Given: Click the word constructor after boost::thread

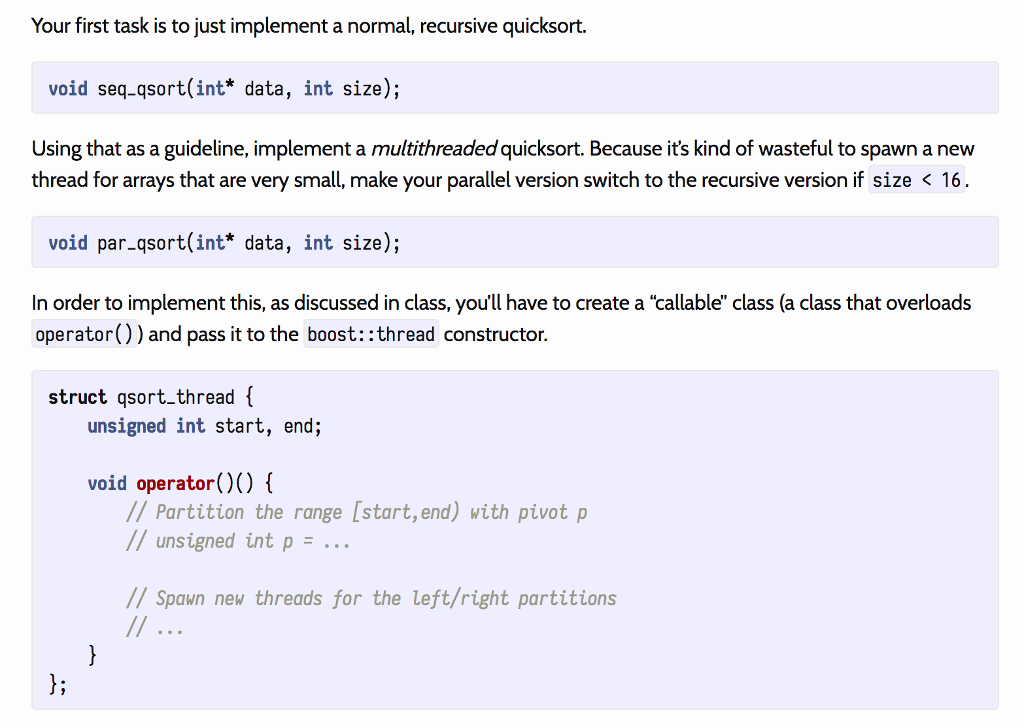Looking at the screenshot, I should click(x=496, y=334).
